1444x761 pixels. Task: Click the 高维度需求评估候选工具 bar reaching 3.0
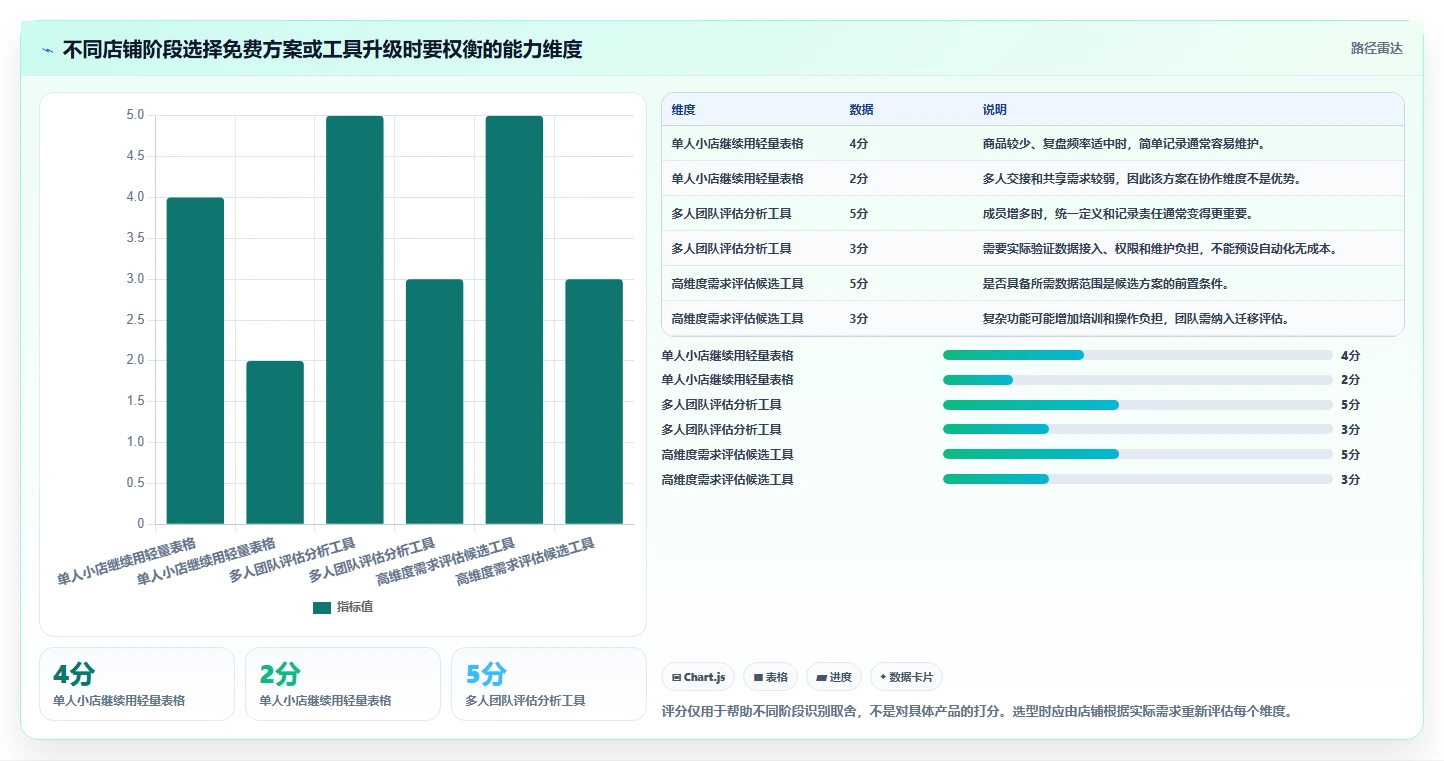click(x=594, y=401)
